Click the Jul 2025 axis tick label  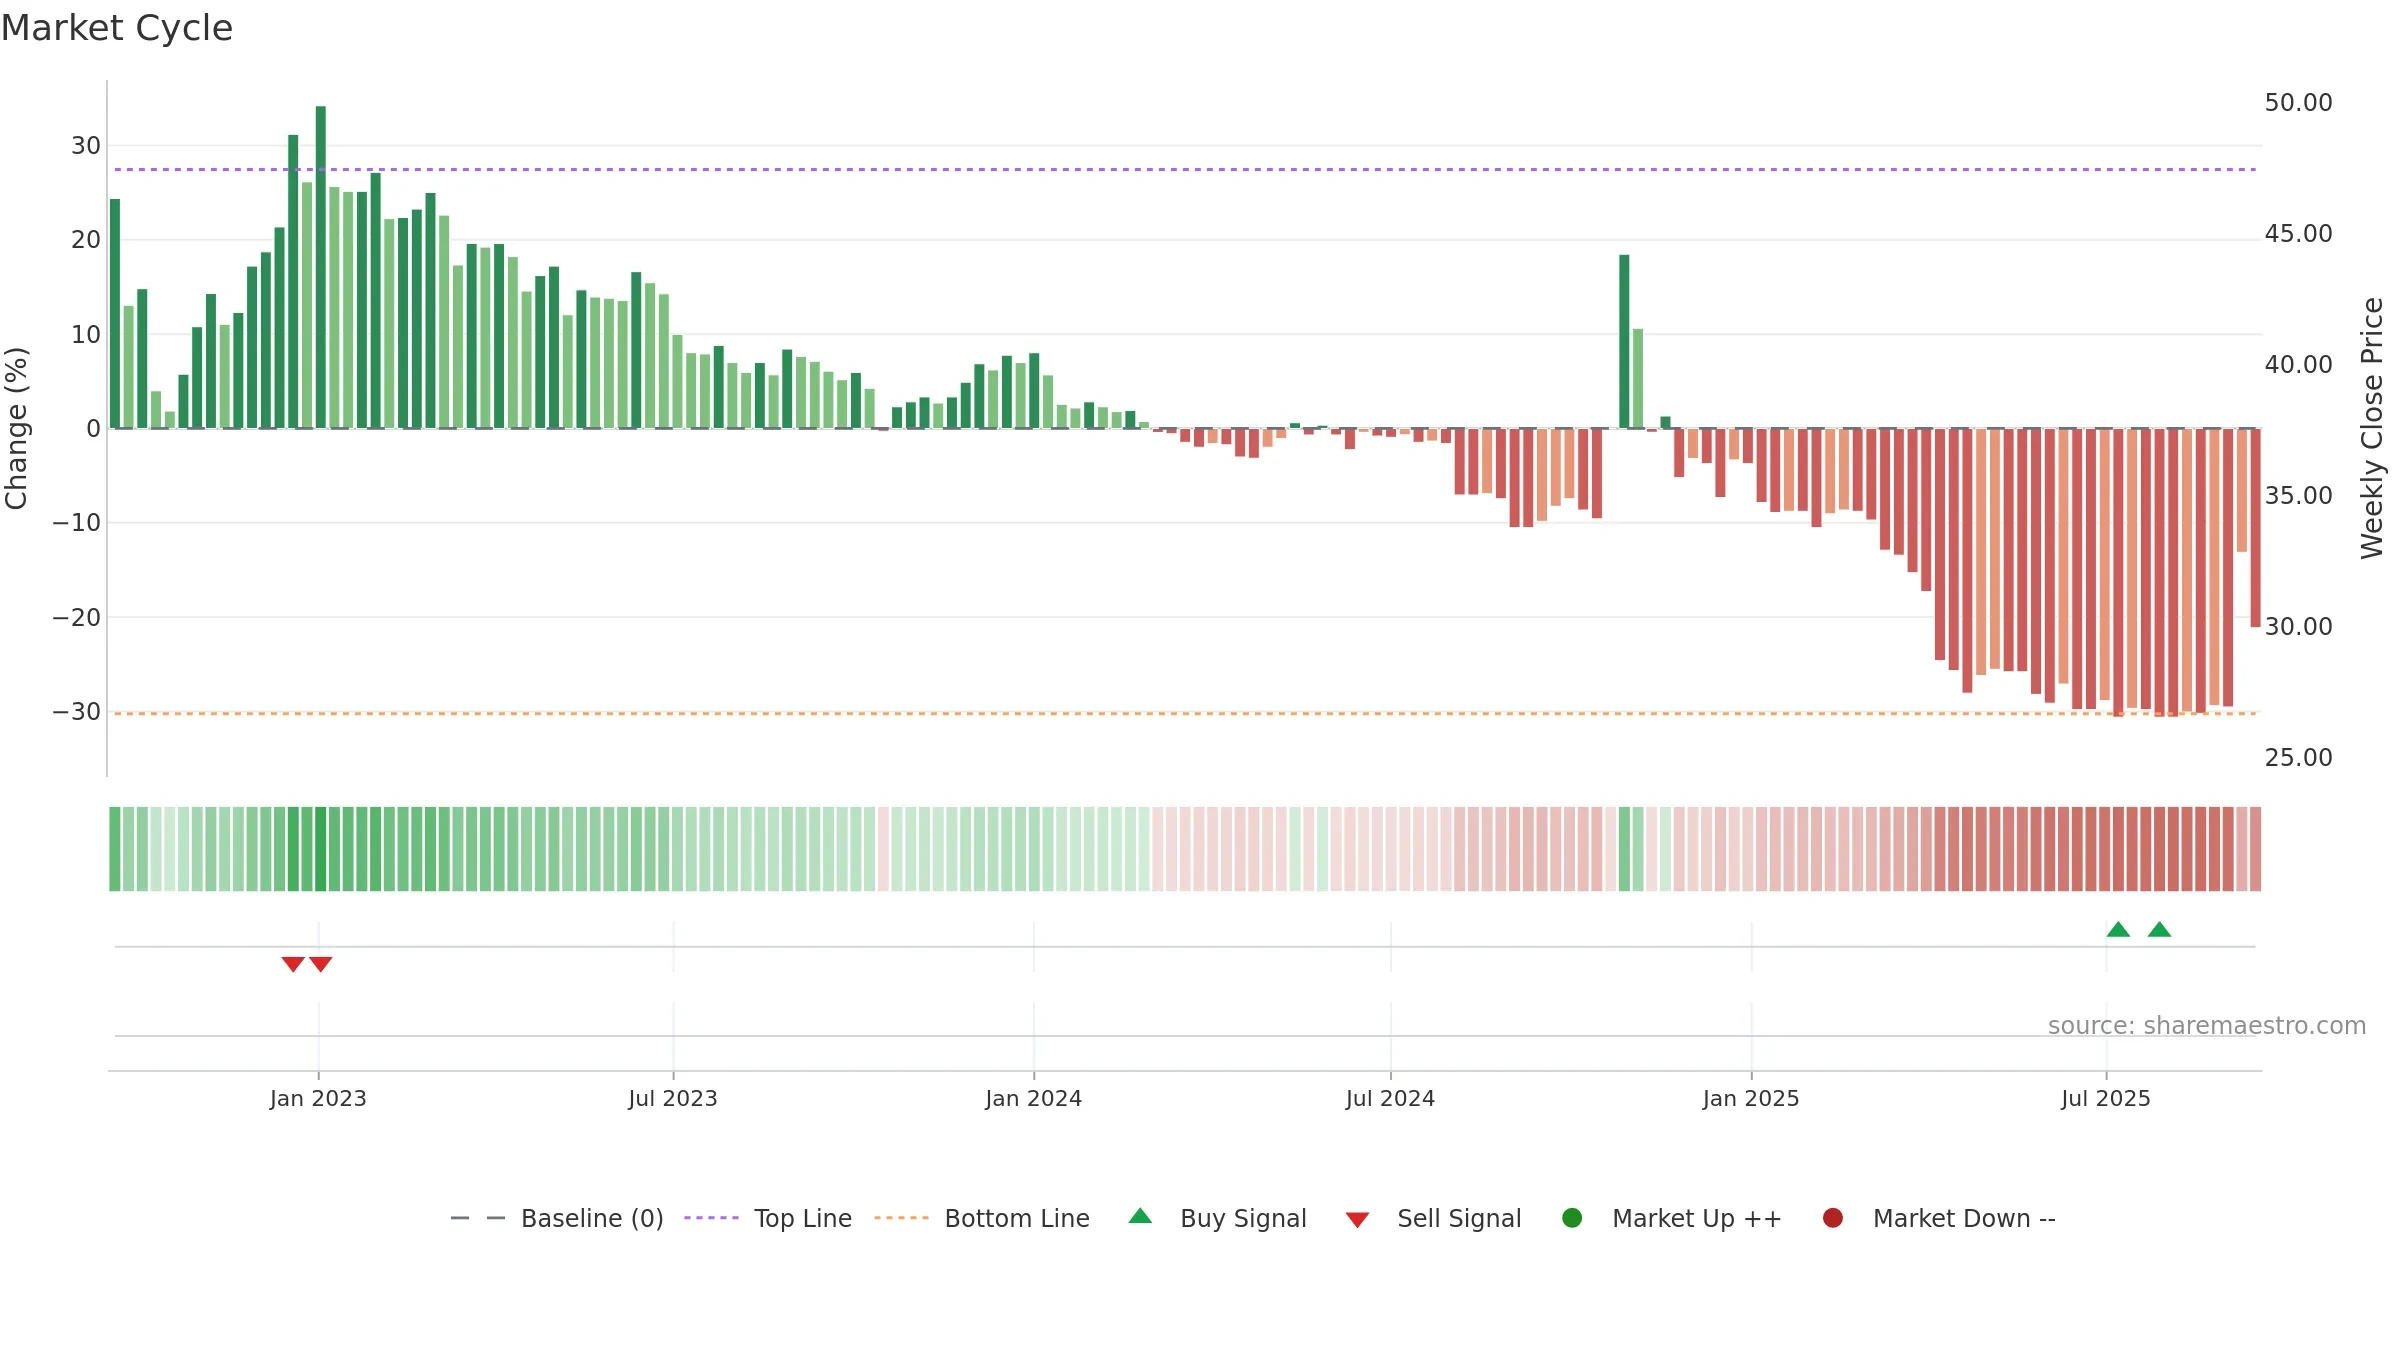pos(2106,1098)
